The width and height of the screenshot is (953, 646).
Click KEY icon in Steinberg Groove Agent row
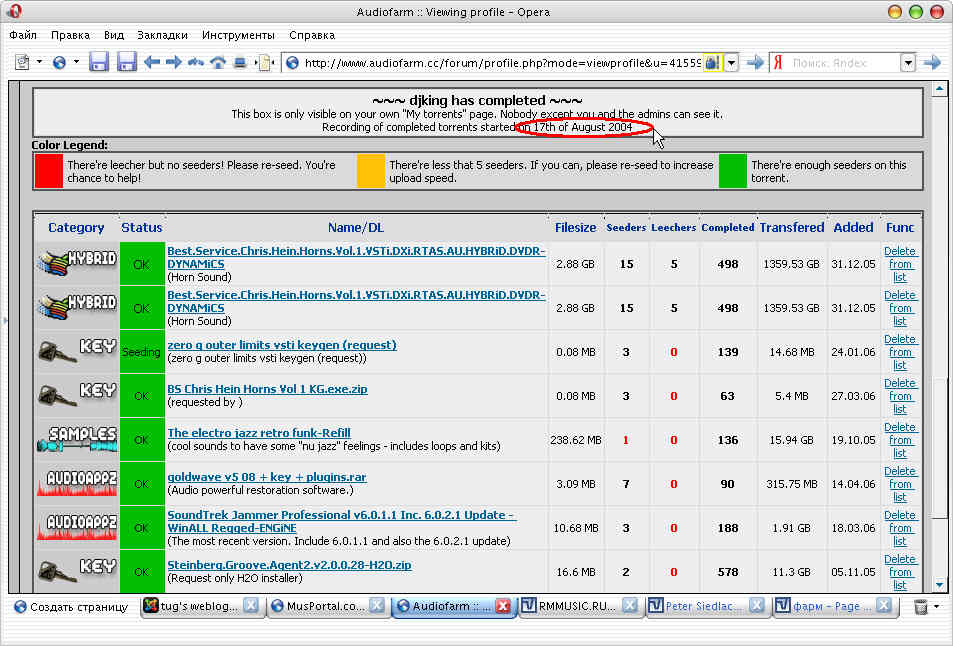(77, 572)
